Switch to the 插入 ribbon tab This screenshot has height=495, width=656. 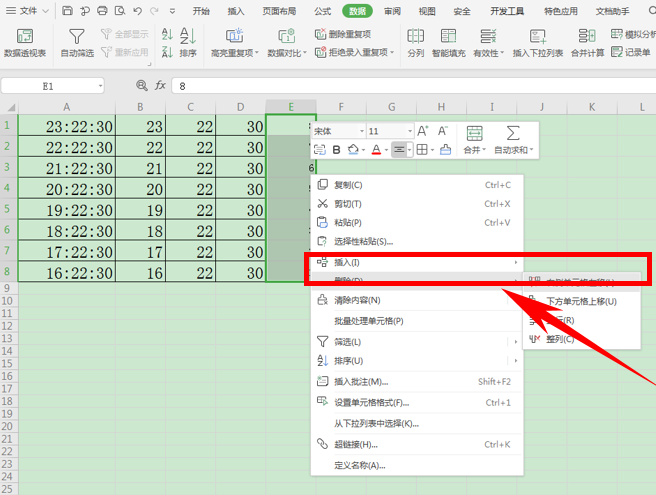point(236,11)
